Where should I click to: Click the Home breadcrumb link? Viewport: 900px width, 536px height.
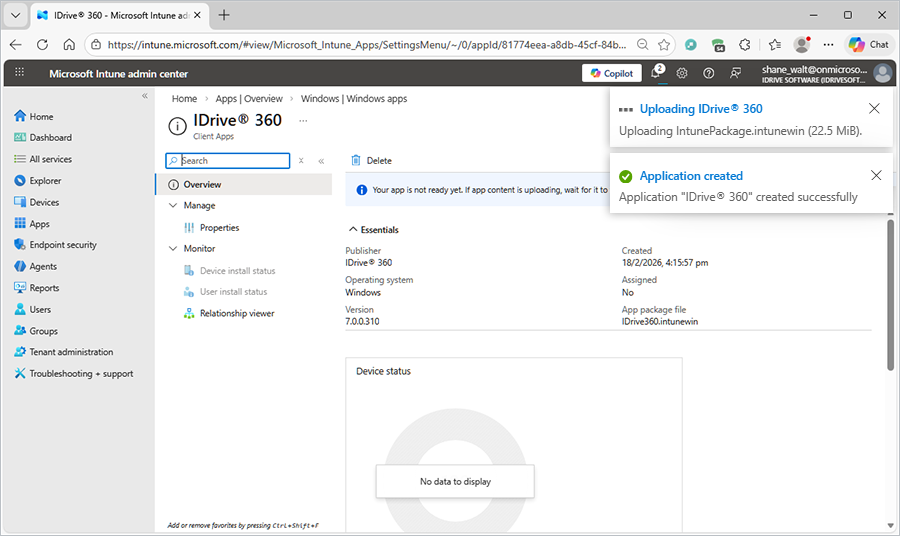point(184,99)
